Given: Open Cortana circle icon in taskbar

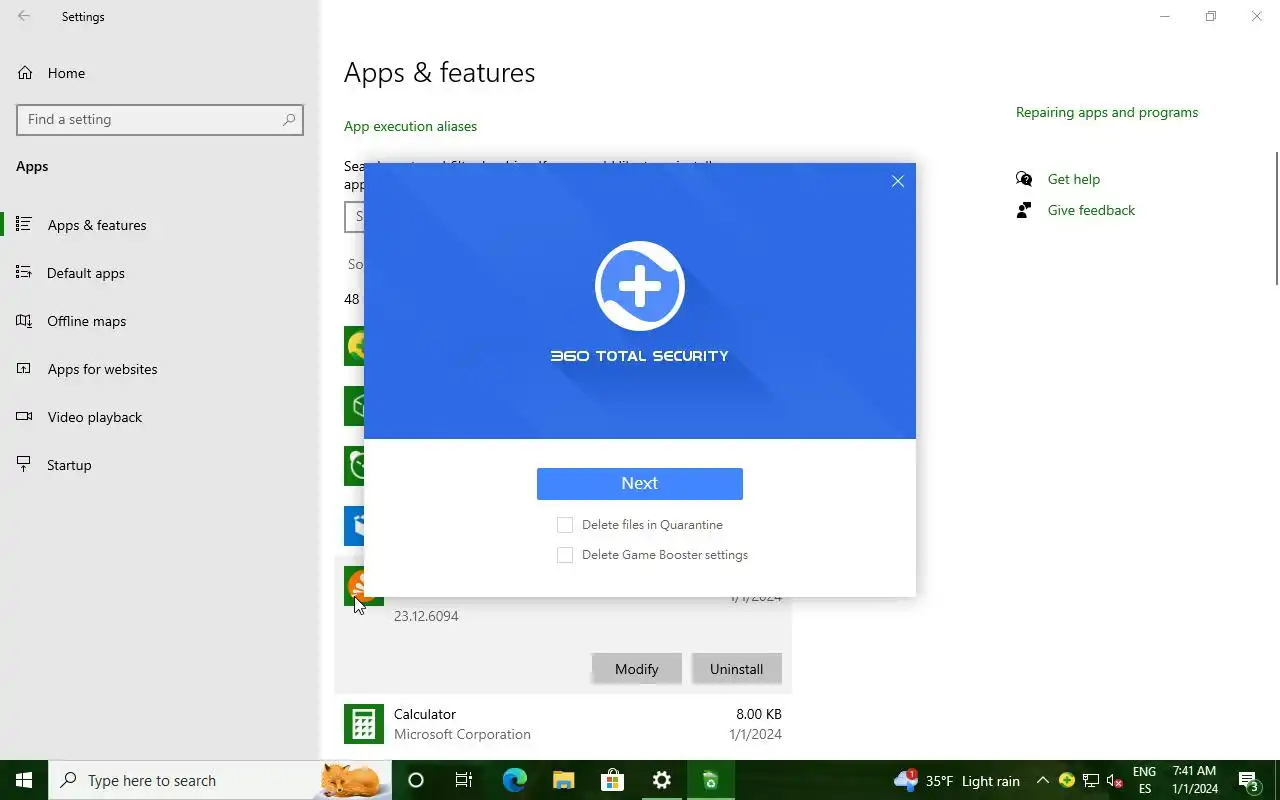Looking at the screenshot, I should pos(416,780).
